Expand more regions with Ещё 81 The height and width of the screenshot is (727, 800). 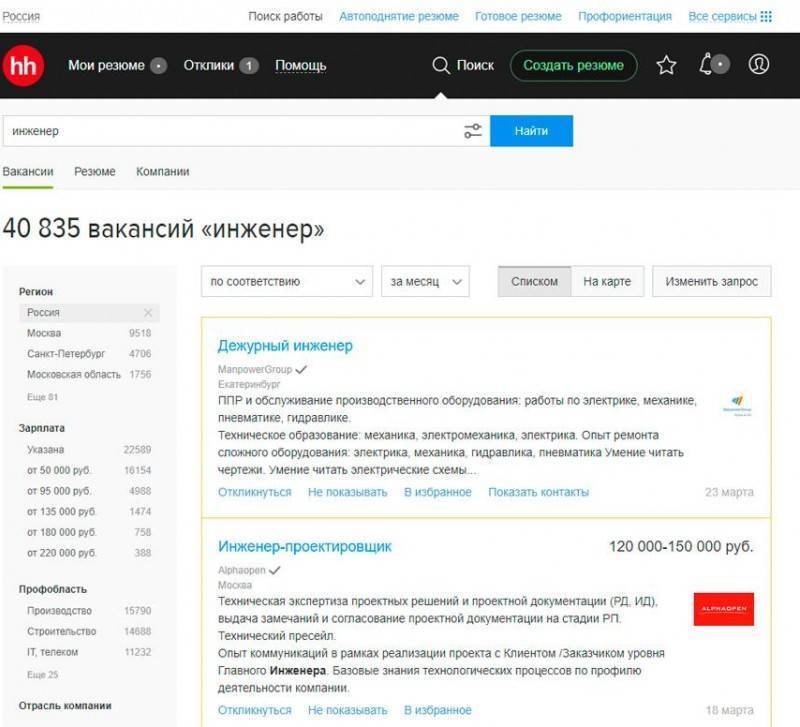42,397
